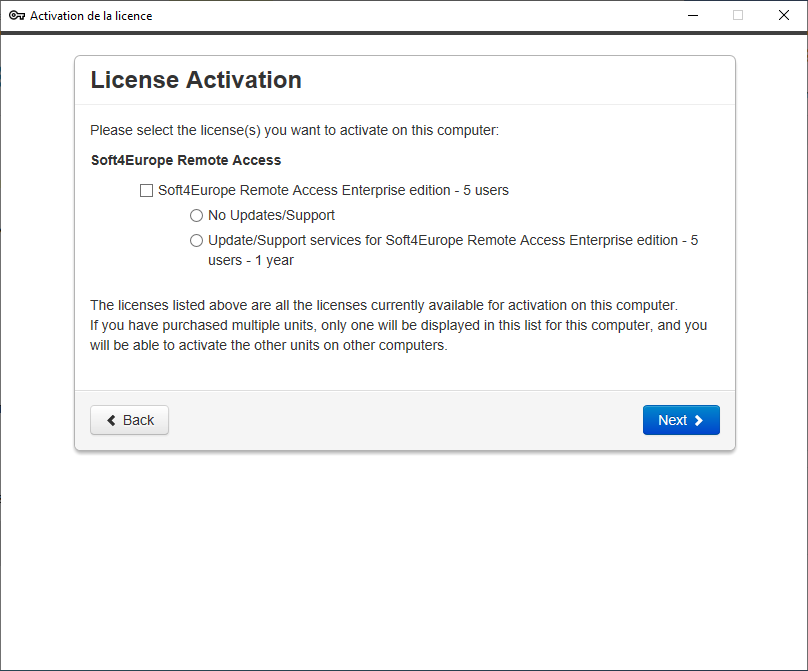Click the License Activation heading
Image resolution: width=808 pixels, height=671 pixels.
[196, 80]
